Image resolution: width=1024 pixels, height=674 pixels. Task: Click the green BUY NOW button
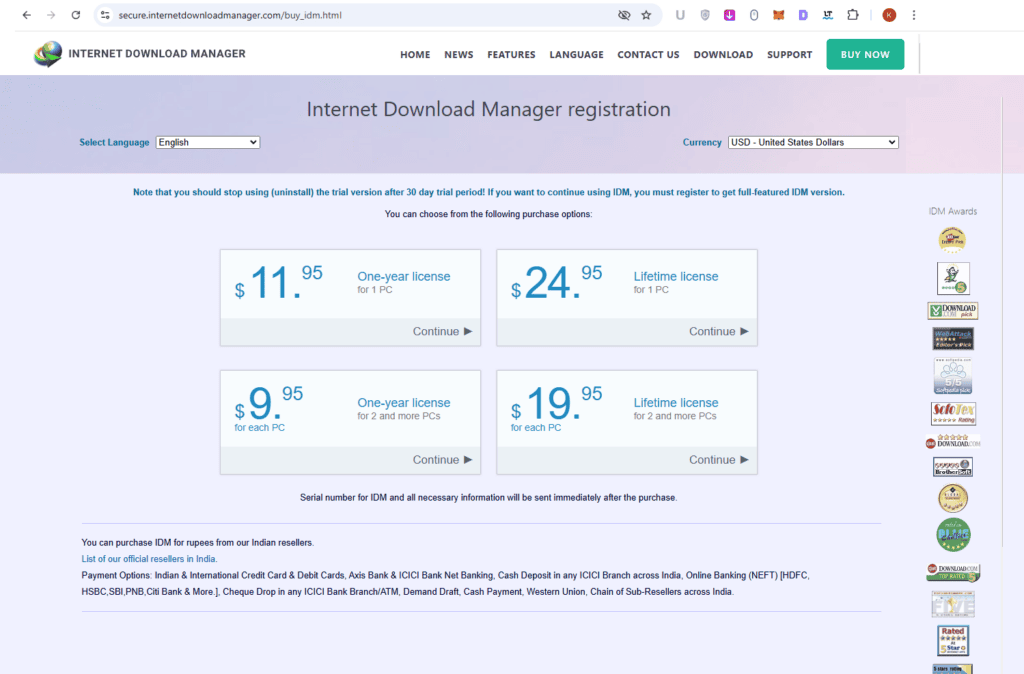pyautogui.click(x=865, y=54)
